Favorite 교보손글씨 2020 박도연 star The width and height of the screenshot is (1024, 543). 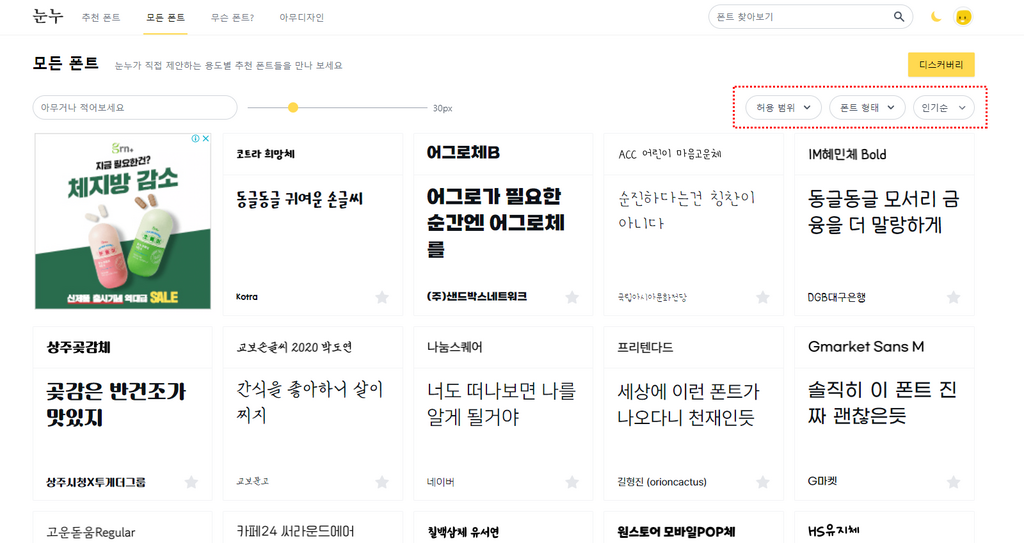[382, 482]
